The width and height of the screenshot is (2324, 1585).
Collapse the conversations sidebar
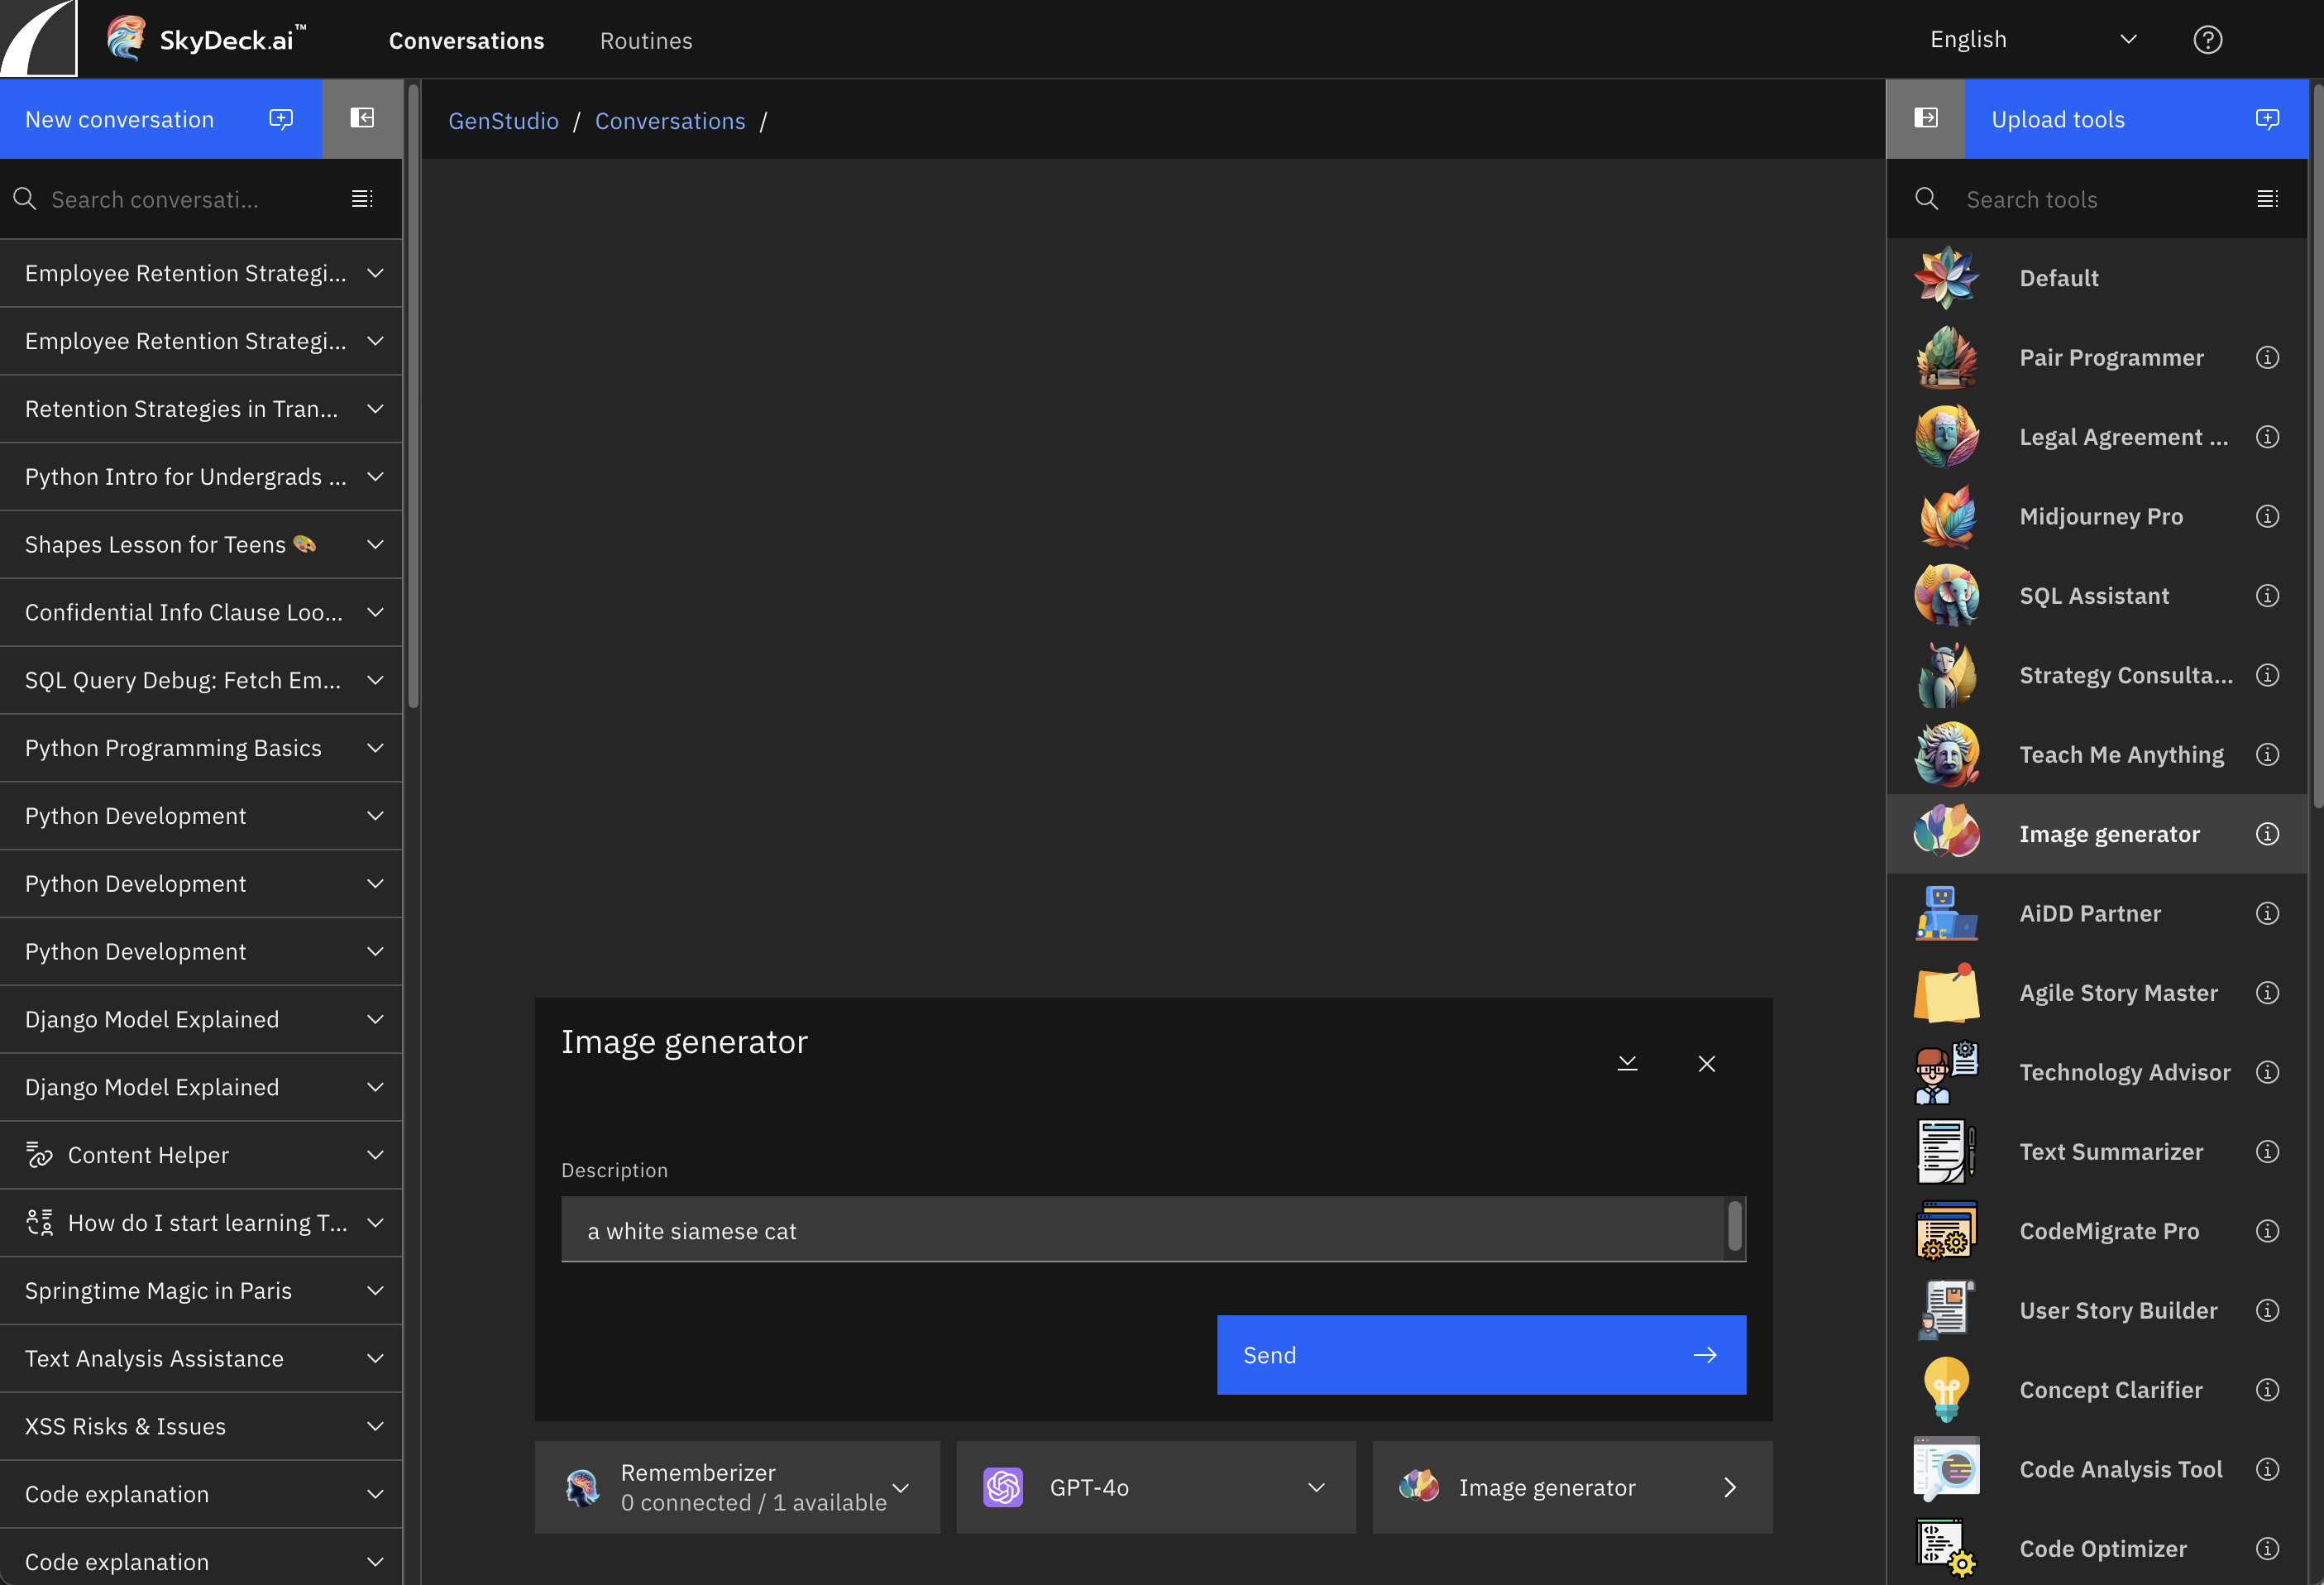[362, 118]
